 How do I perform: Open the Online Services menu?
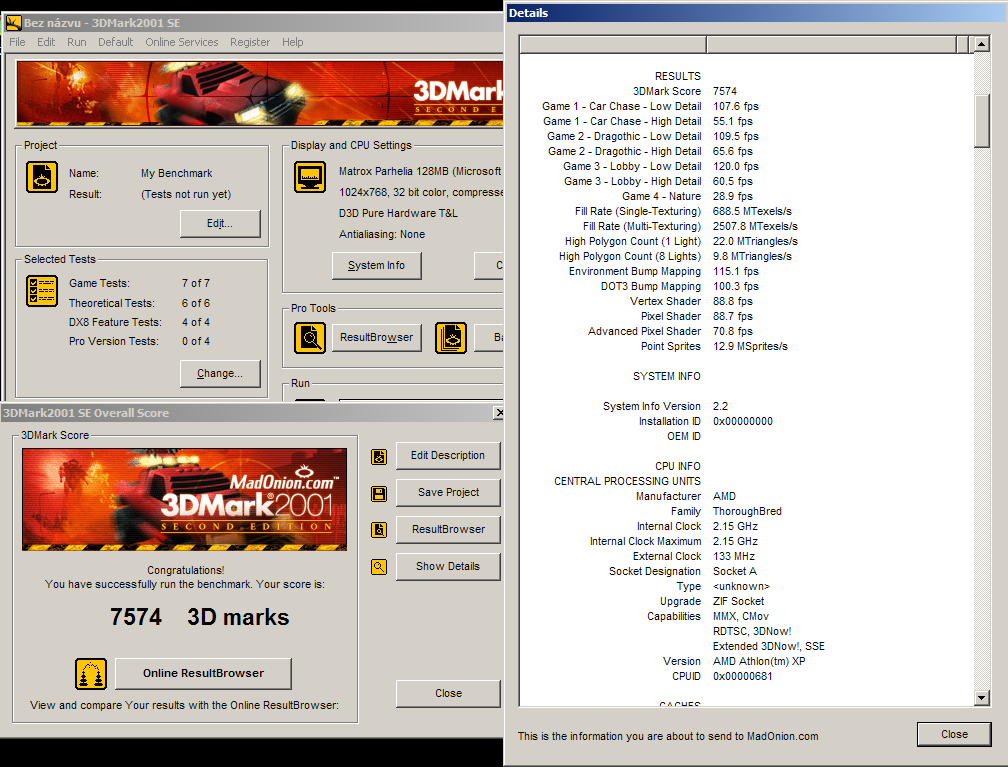[181, 42]
